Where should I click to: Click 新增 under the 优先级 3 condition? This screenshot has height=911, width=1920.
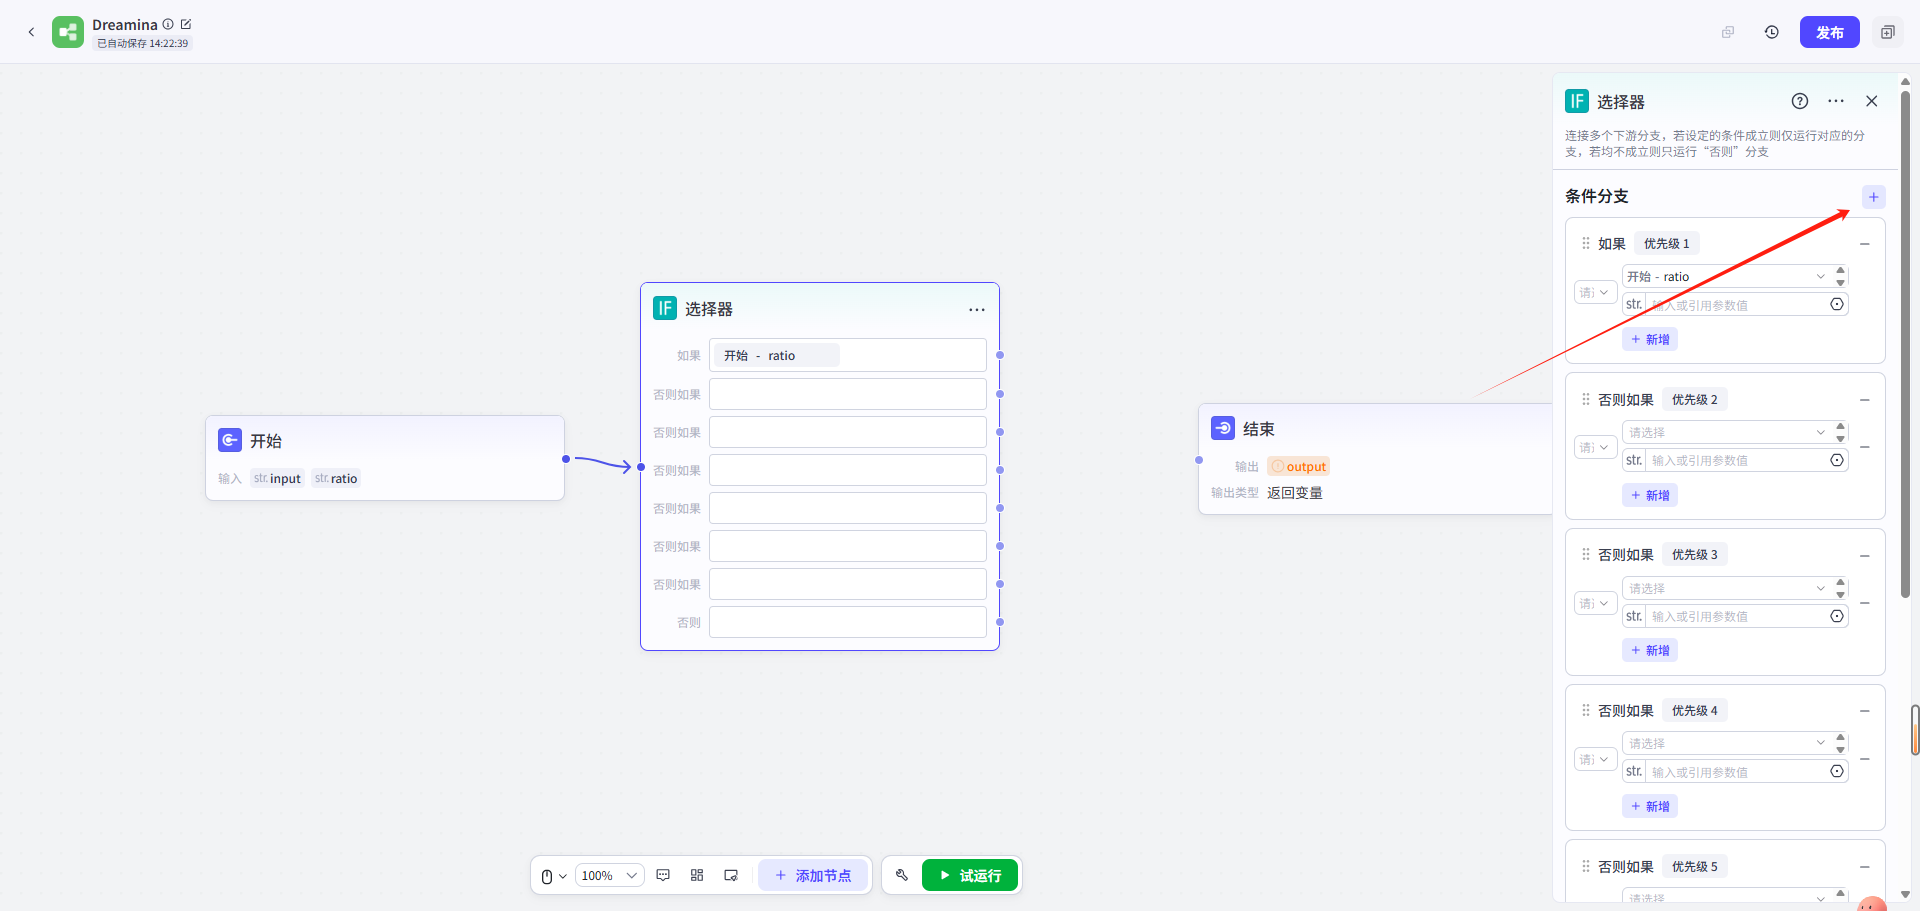coord(1650,650)
